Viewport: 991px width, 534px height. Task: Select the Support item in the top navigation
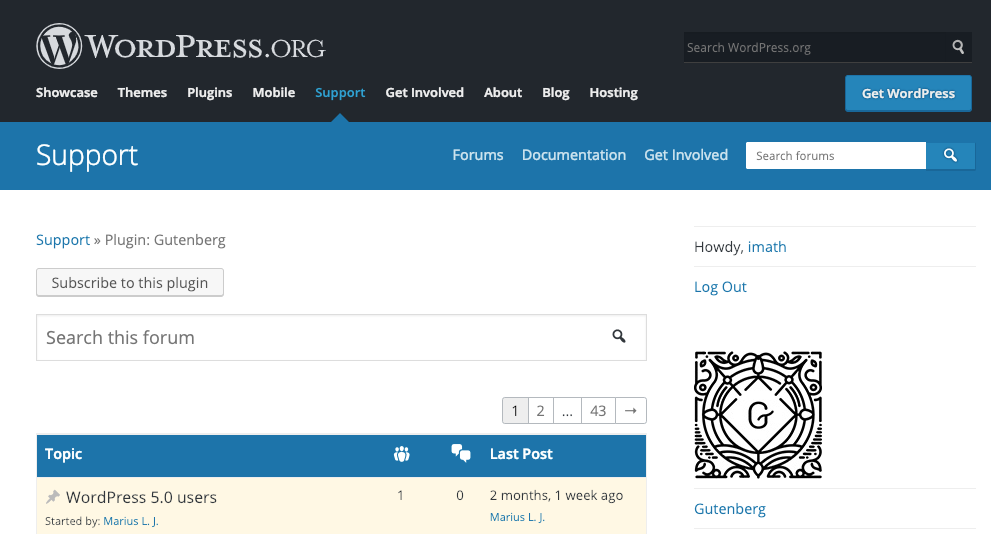click(340, 92)
